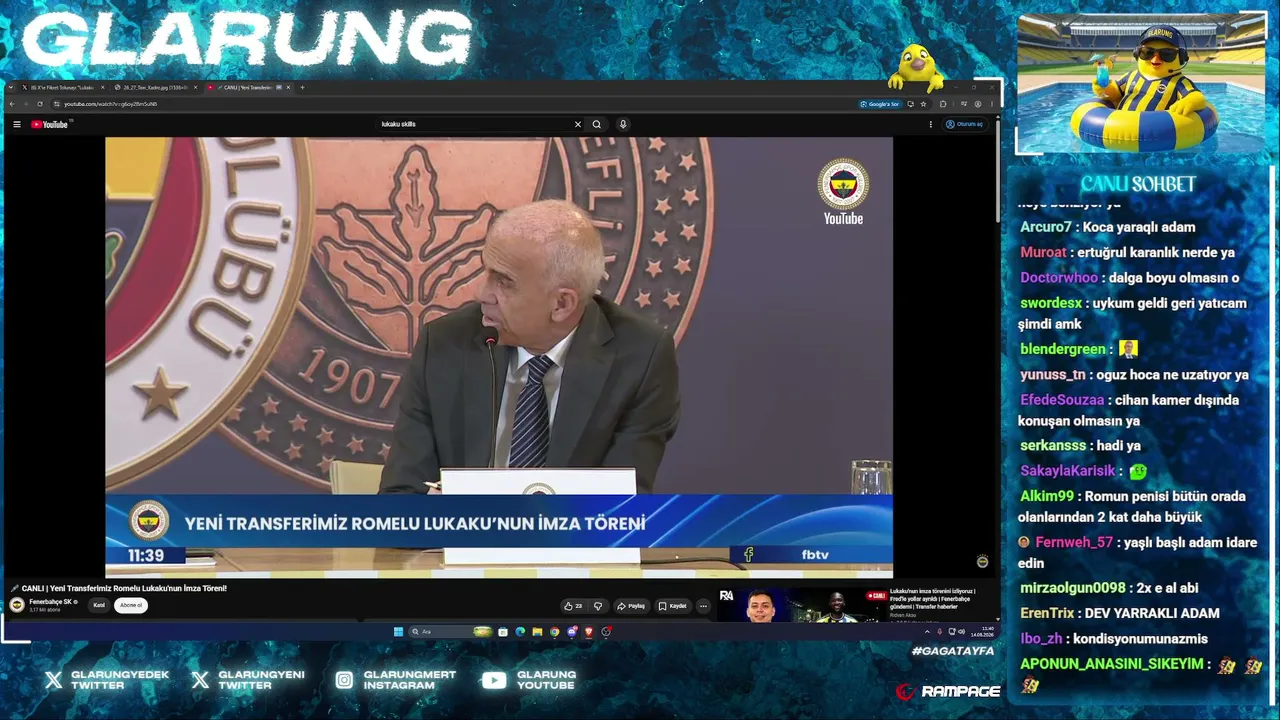1280x720 pixels.
Task: Go to the YouTube home logo
Action: (x=50, y=124)
